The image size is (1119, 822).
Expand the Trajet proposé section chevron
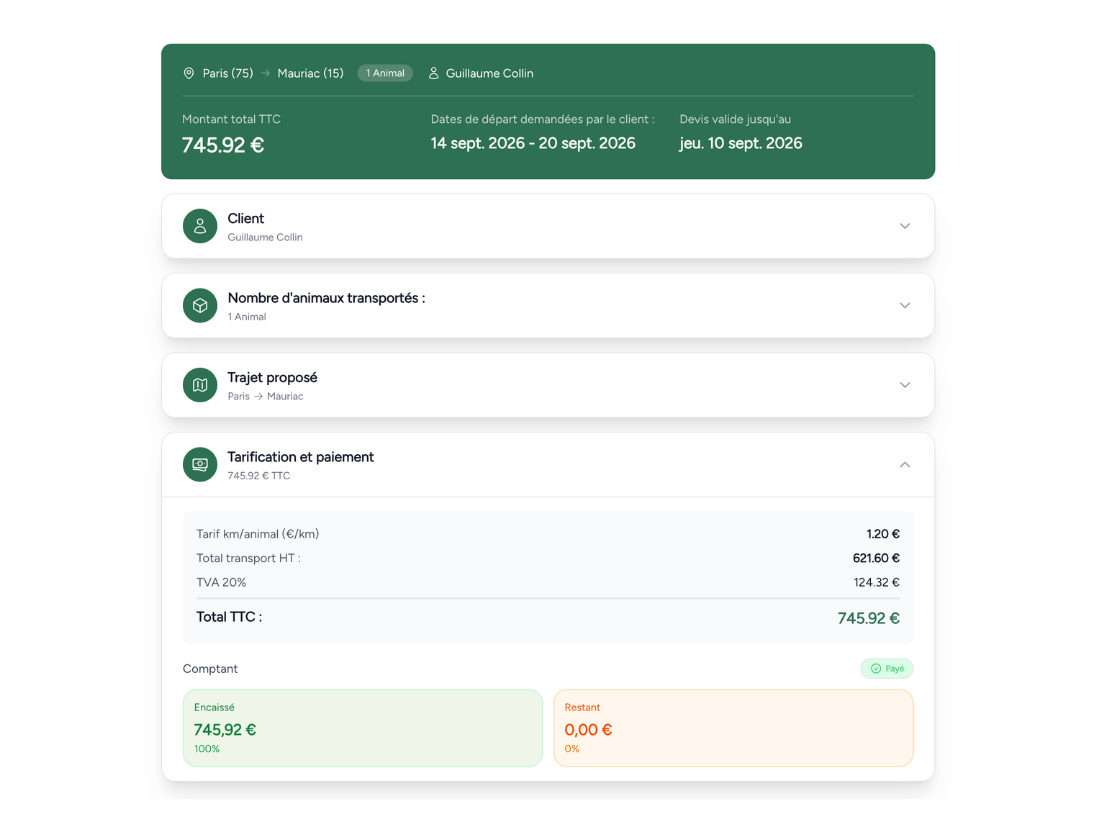click(905, 385)
